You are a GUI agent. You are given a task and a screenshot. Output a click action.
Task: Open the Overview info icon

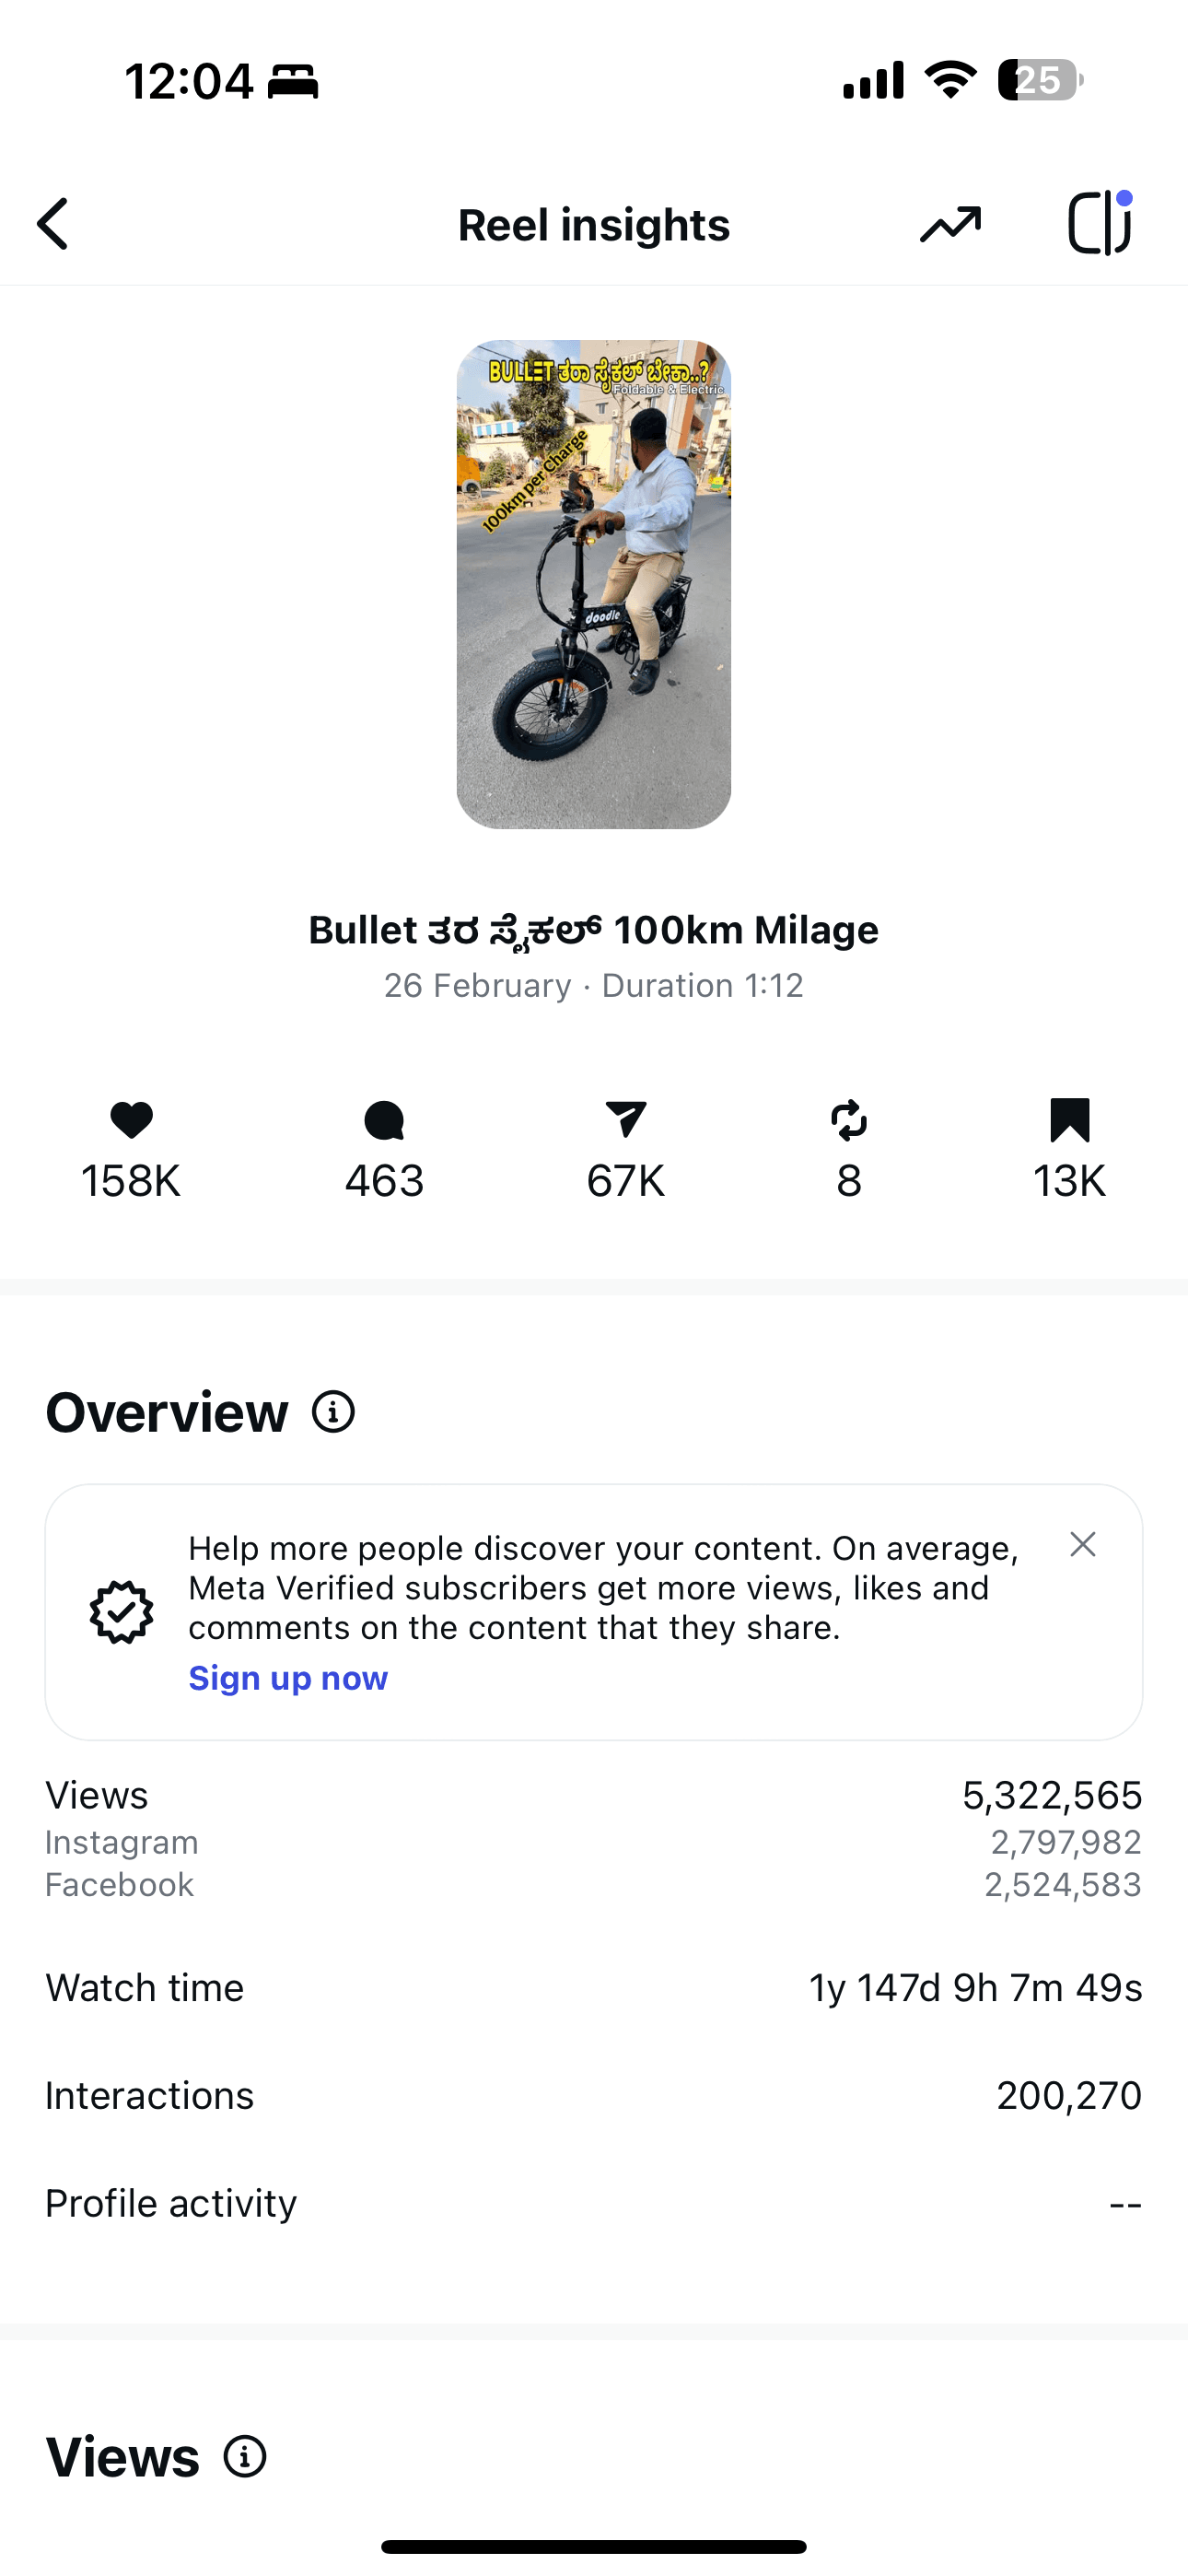pos(333,1412)
